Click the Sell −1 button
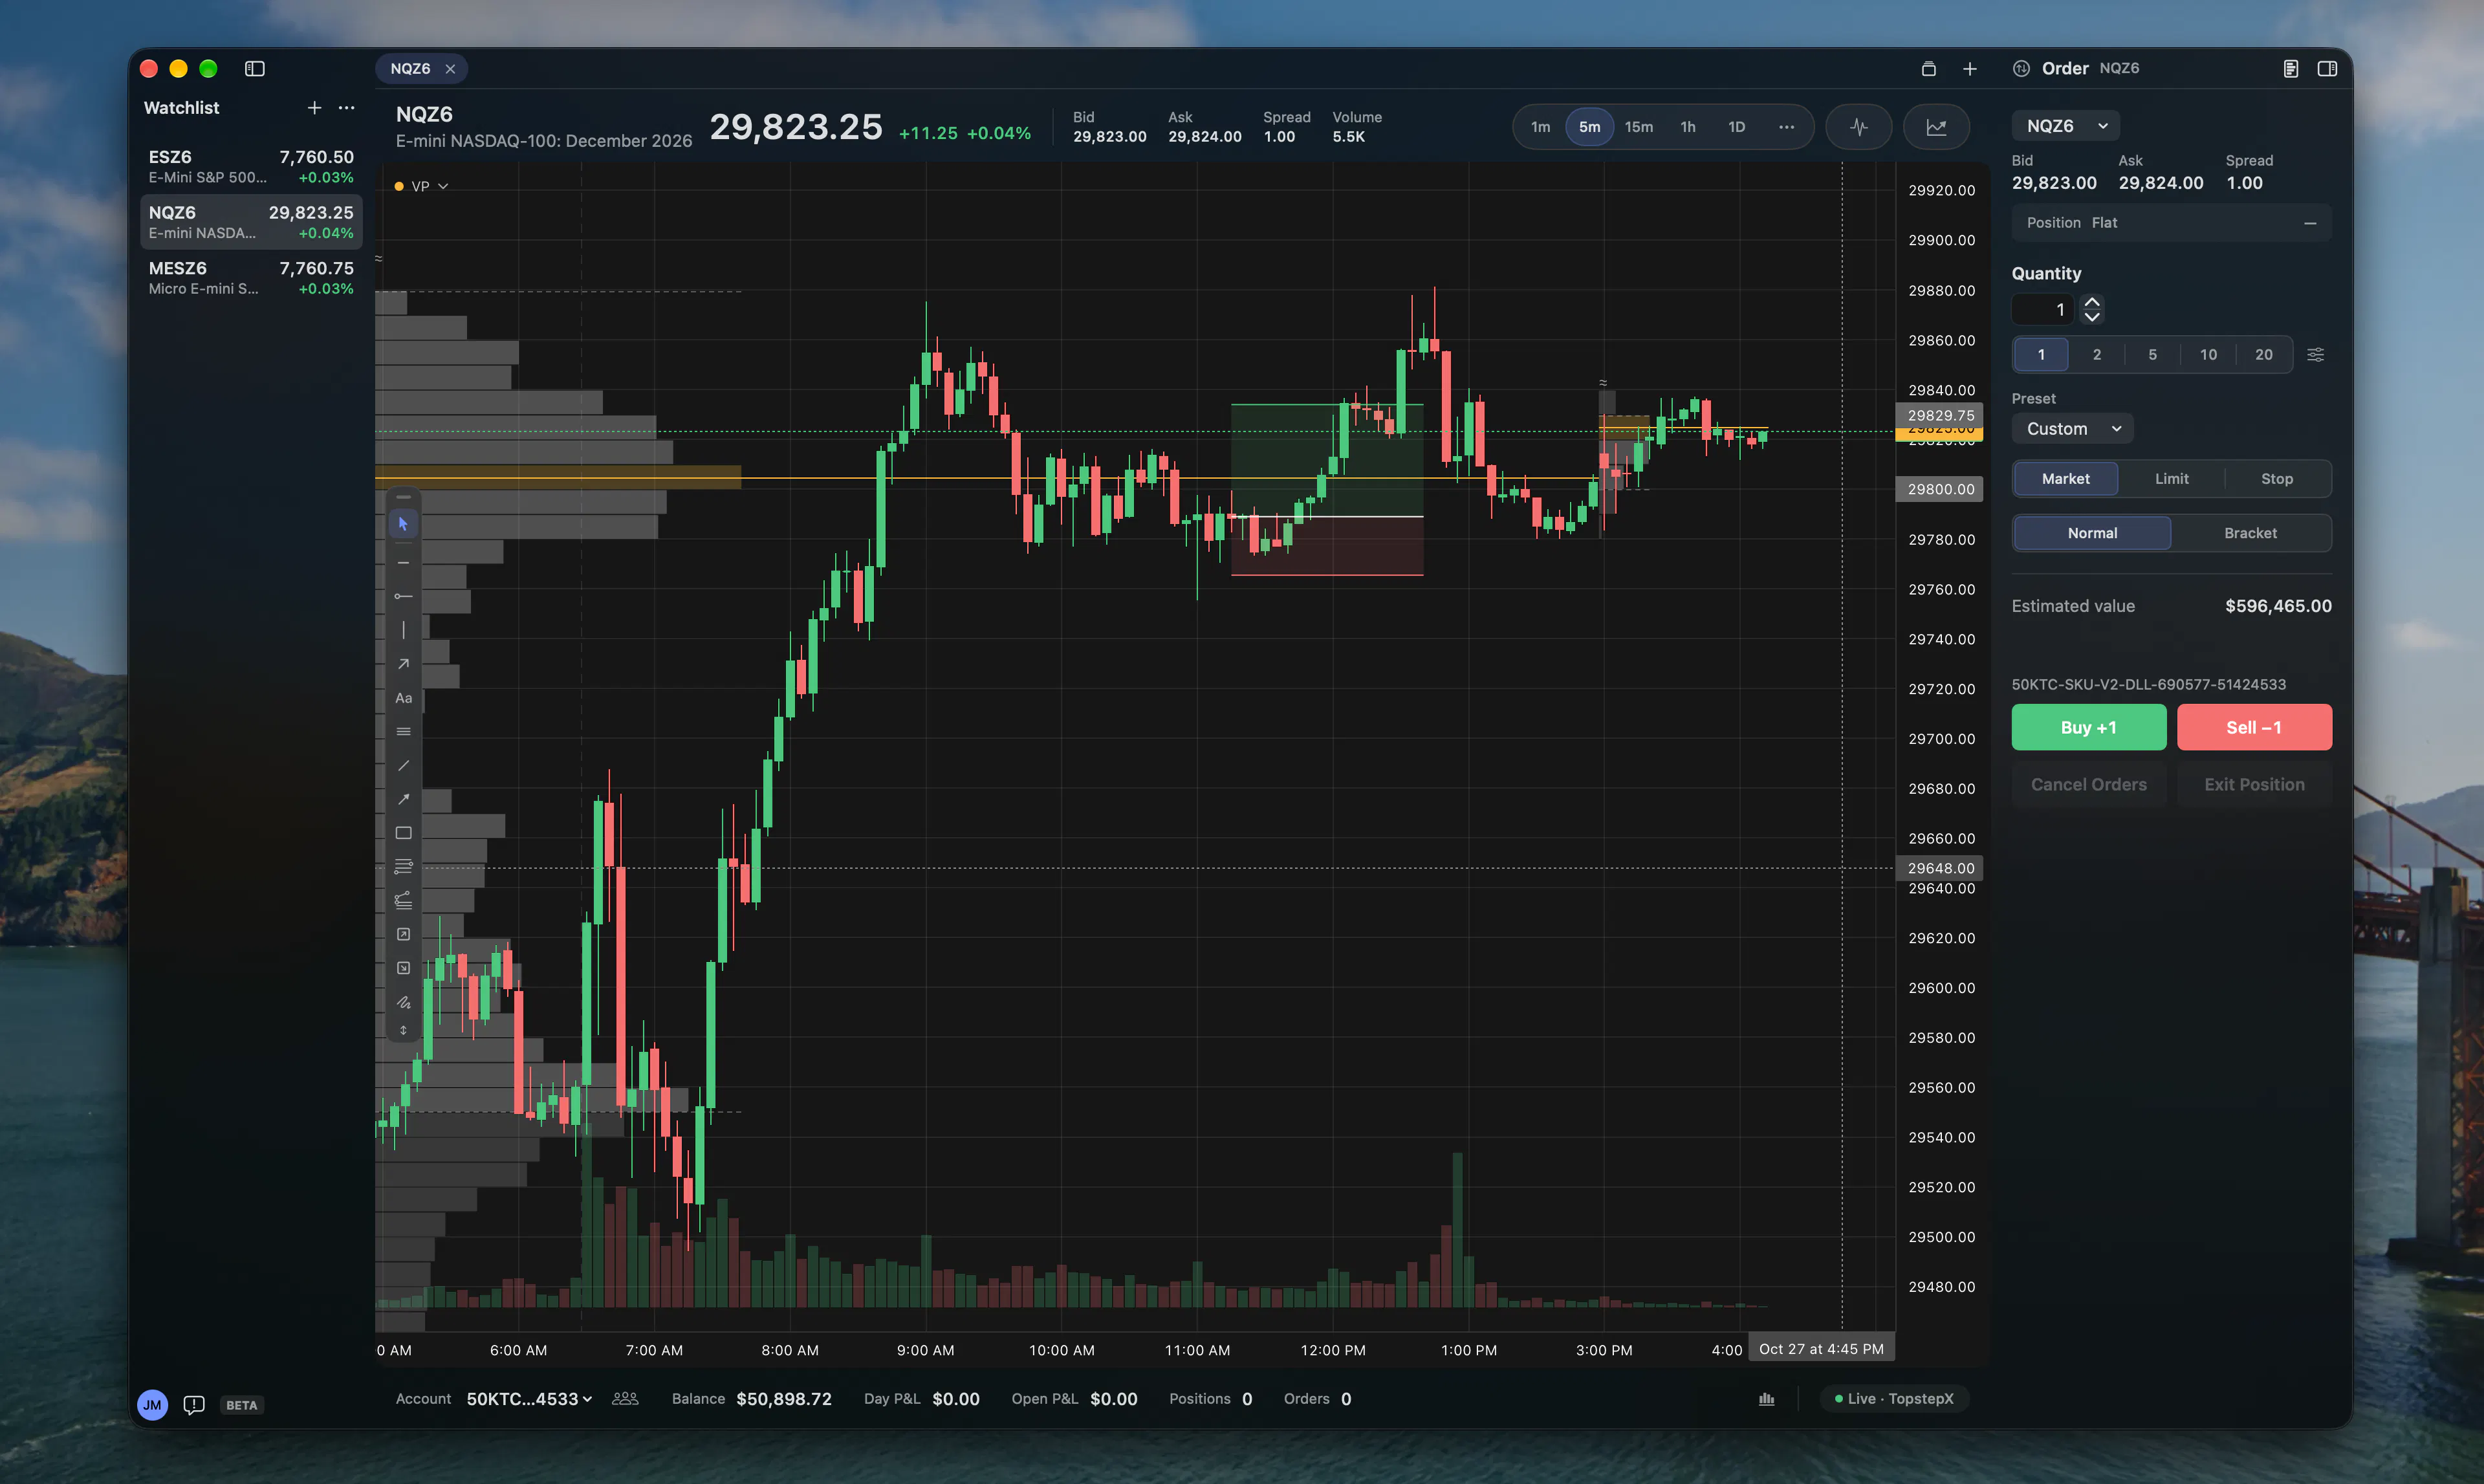Screen dimensions: 2484x1484 pos(2254,728)
